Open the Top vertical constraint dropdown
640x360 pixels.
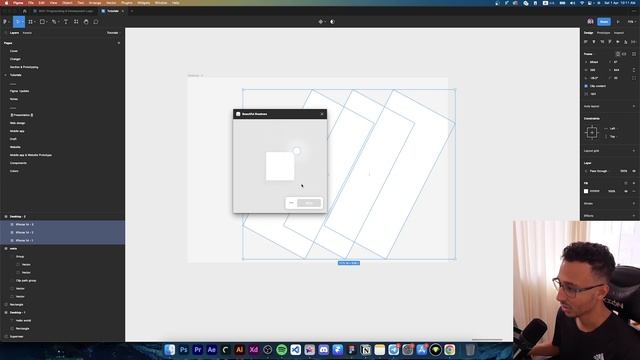coord(612,137)
